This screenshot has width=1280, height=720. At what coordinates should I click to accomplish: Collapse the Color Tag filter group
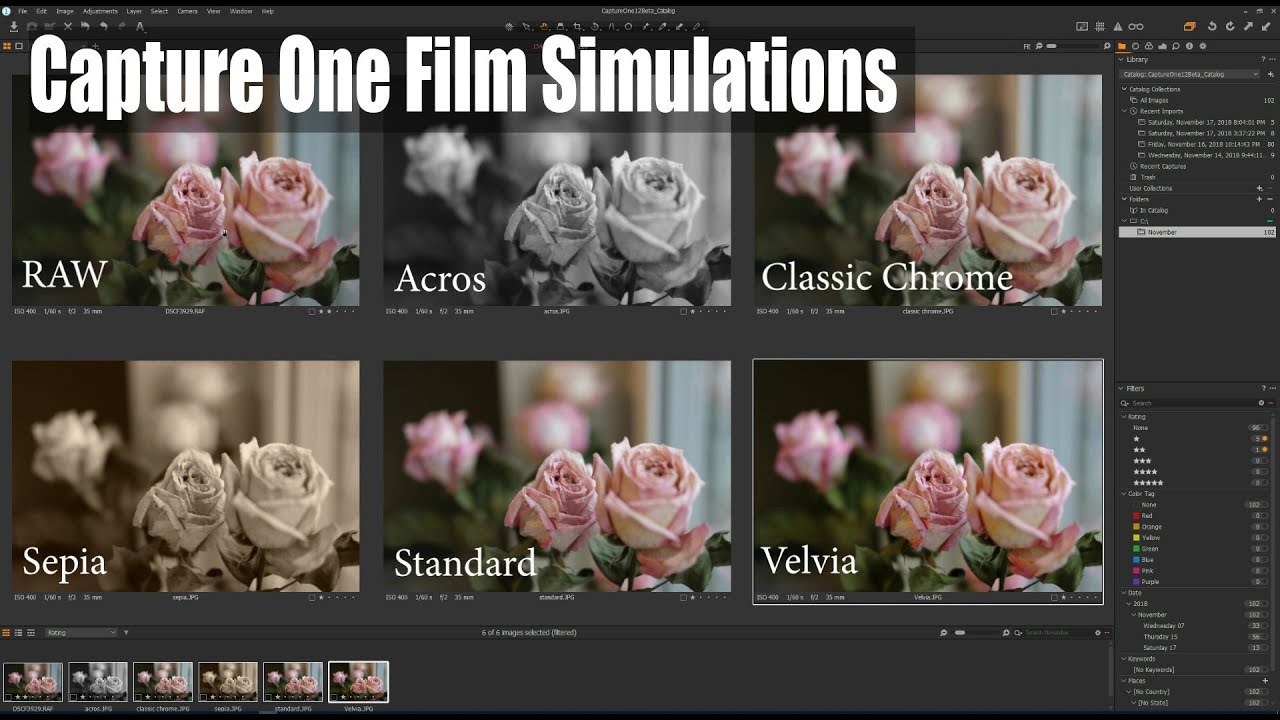(1123, 493)
